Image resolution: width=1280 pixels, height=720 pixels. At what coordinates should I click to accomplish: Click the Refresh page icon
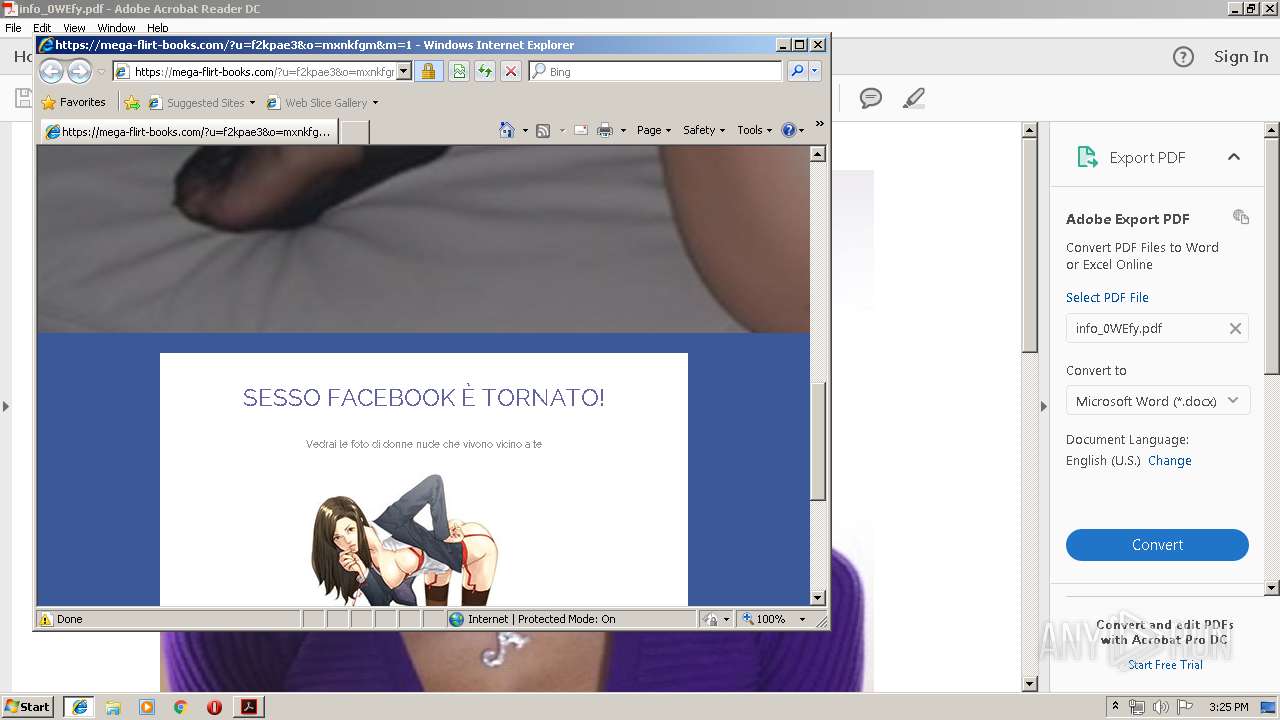click(485, 71)
